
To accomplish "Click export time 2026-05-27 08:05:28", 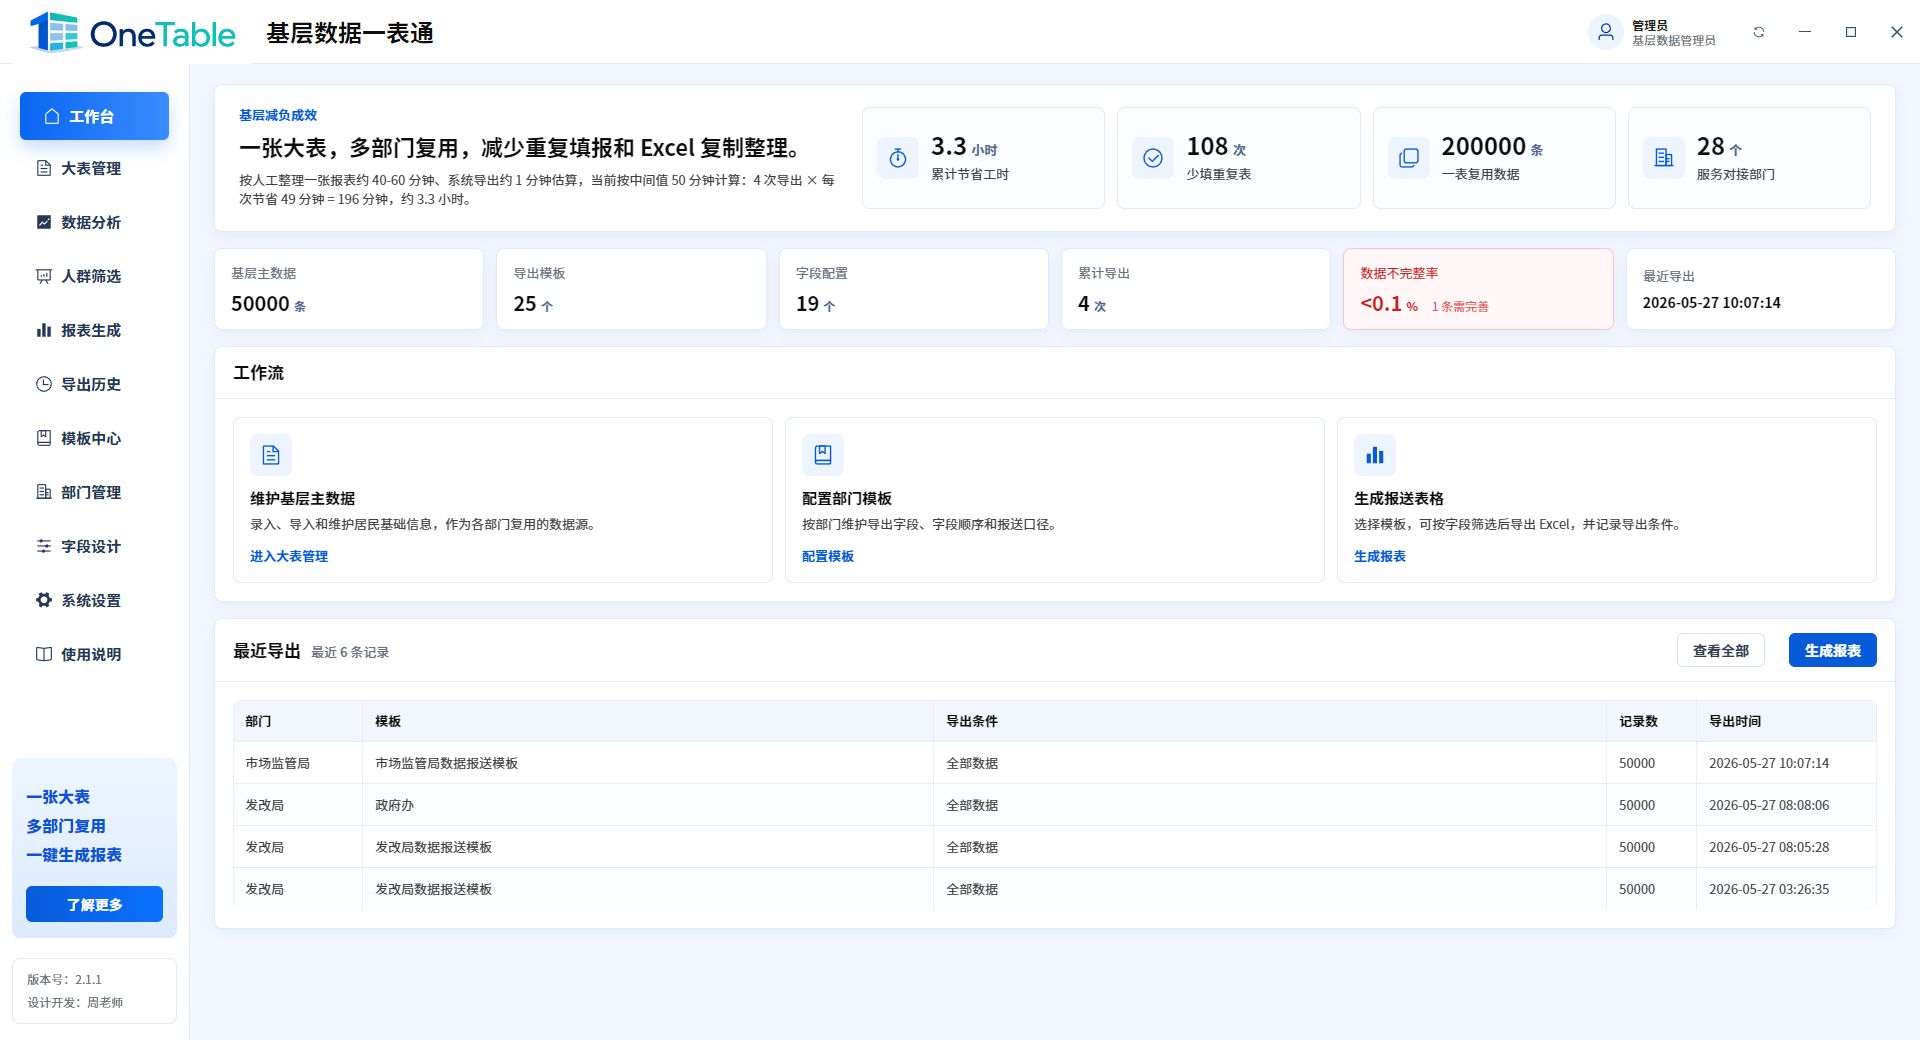I will (1769, 847).
